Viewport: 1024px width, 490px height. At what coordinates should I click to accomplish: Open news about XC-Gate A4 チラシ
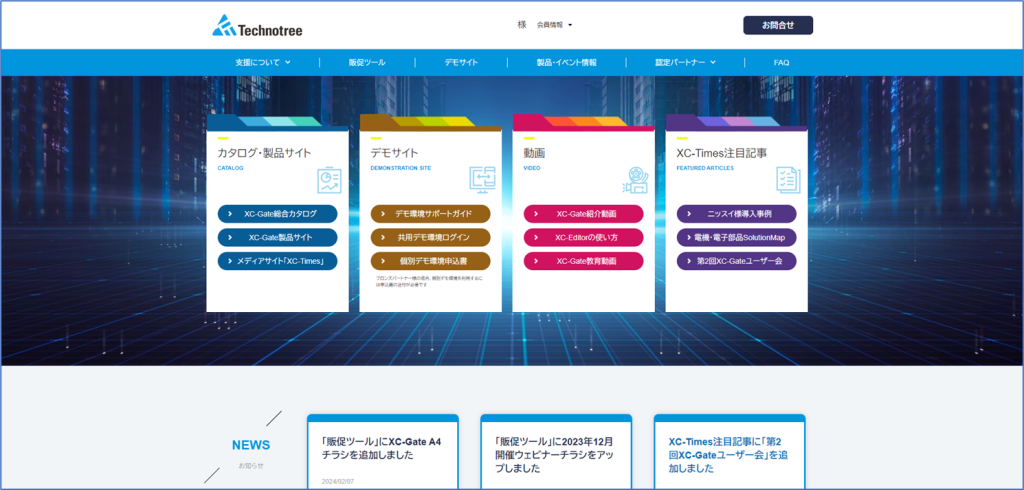382,447
